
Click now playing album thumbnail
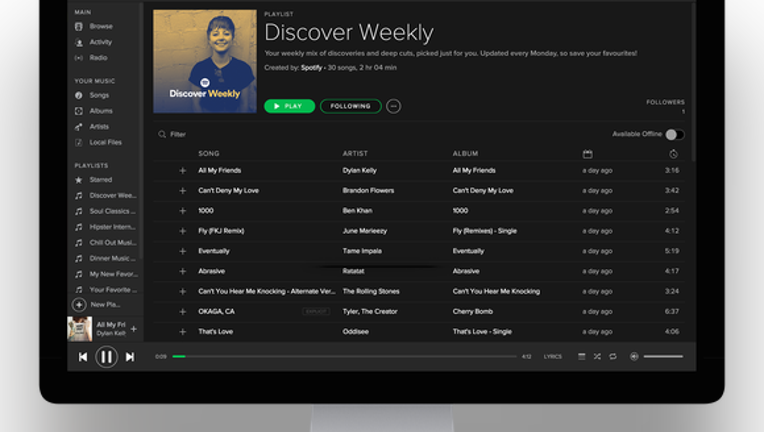tap(79, 329)
